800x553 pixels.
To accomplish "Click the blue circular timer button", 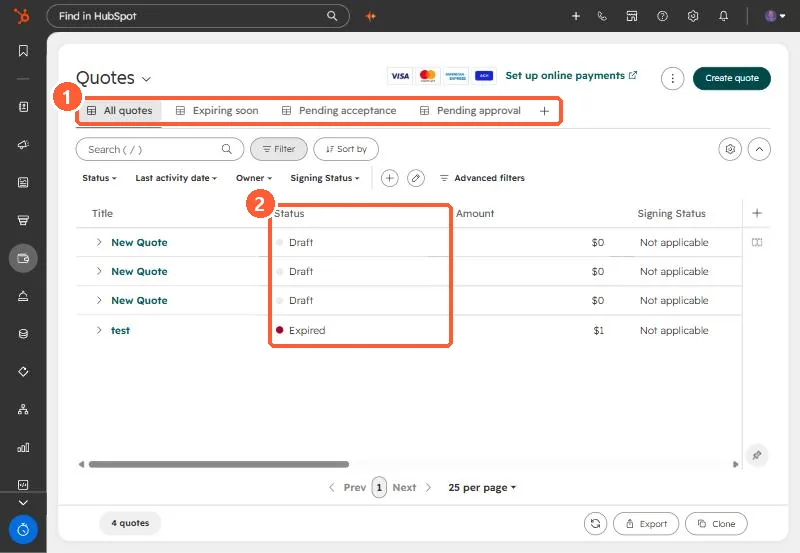I will coord(23,530).
